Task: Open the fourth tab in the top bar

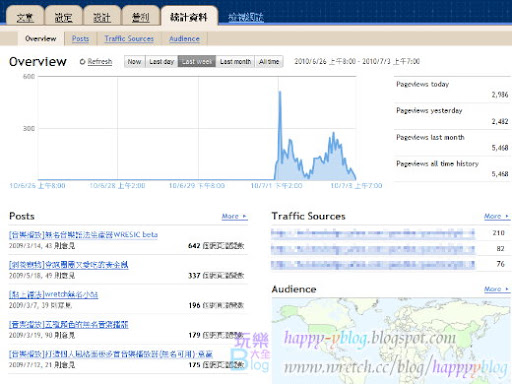Action: point(140,16)
